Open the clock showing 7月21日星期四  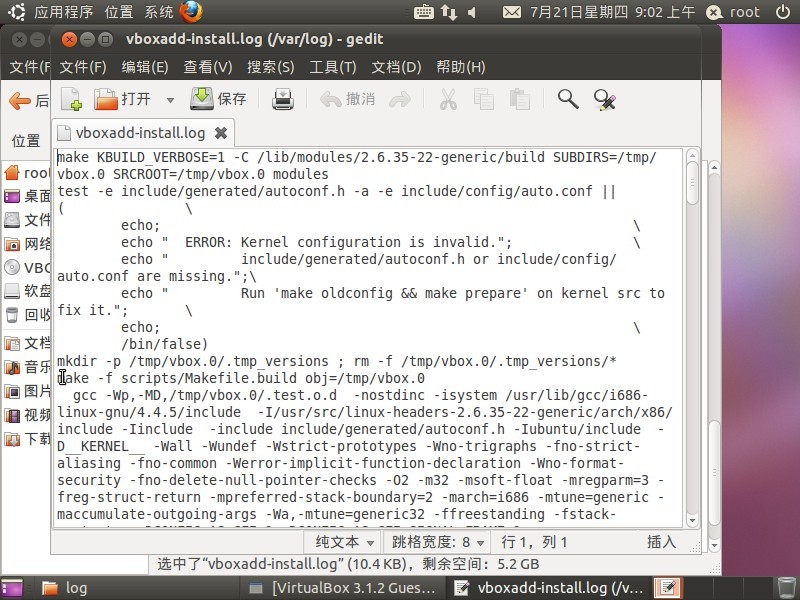(612, 12)
